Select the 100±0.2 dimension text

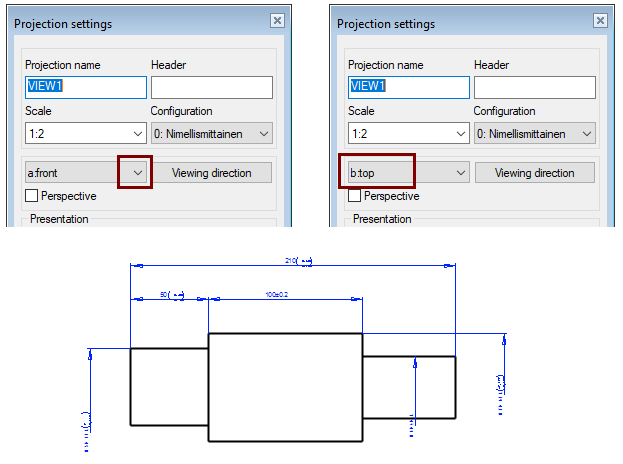pyautogui.click(x=277, y=295)
